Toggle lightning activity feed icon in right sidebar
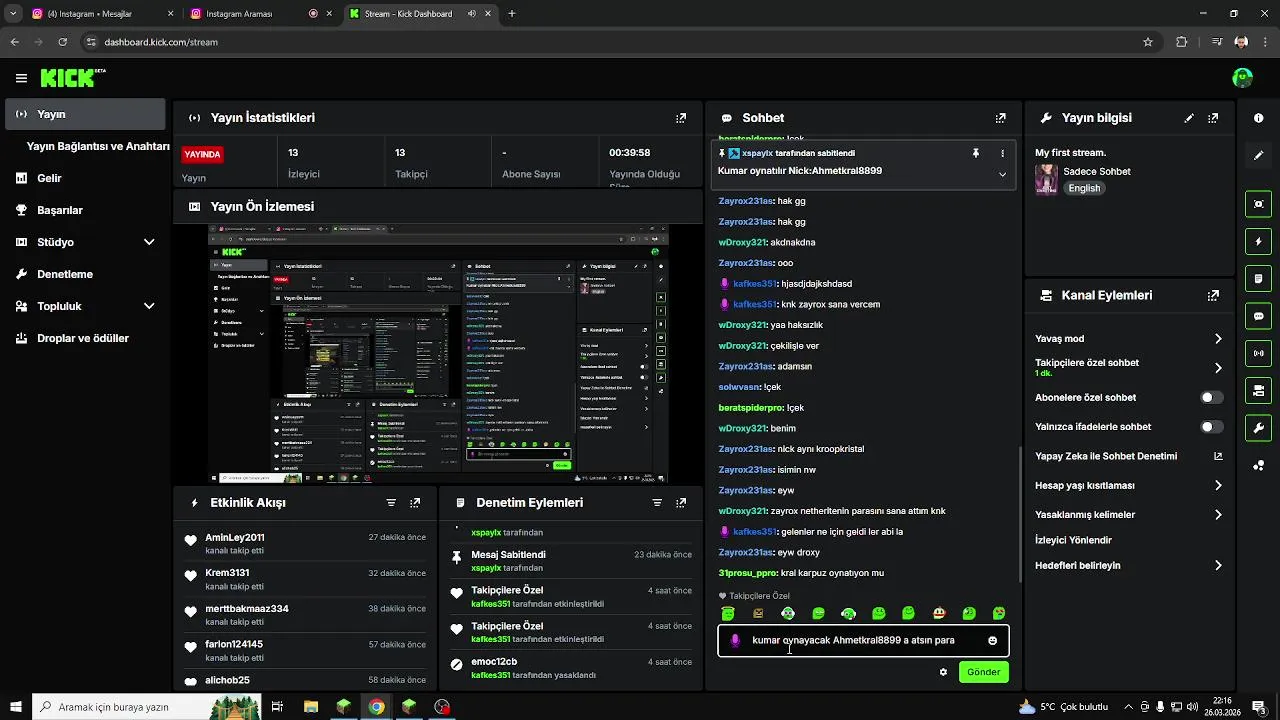Image resolution: width=1280 pixels, height=720 pixels. pyautogui.click(x=1258, y=241)
